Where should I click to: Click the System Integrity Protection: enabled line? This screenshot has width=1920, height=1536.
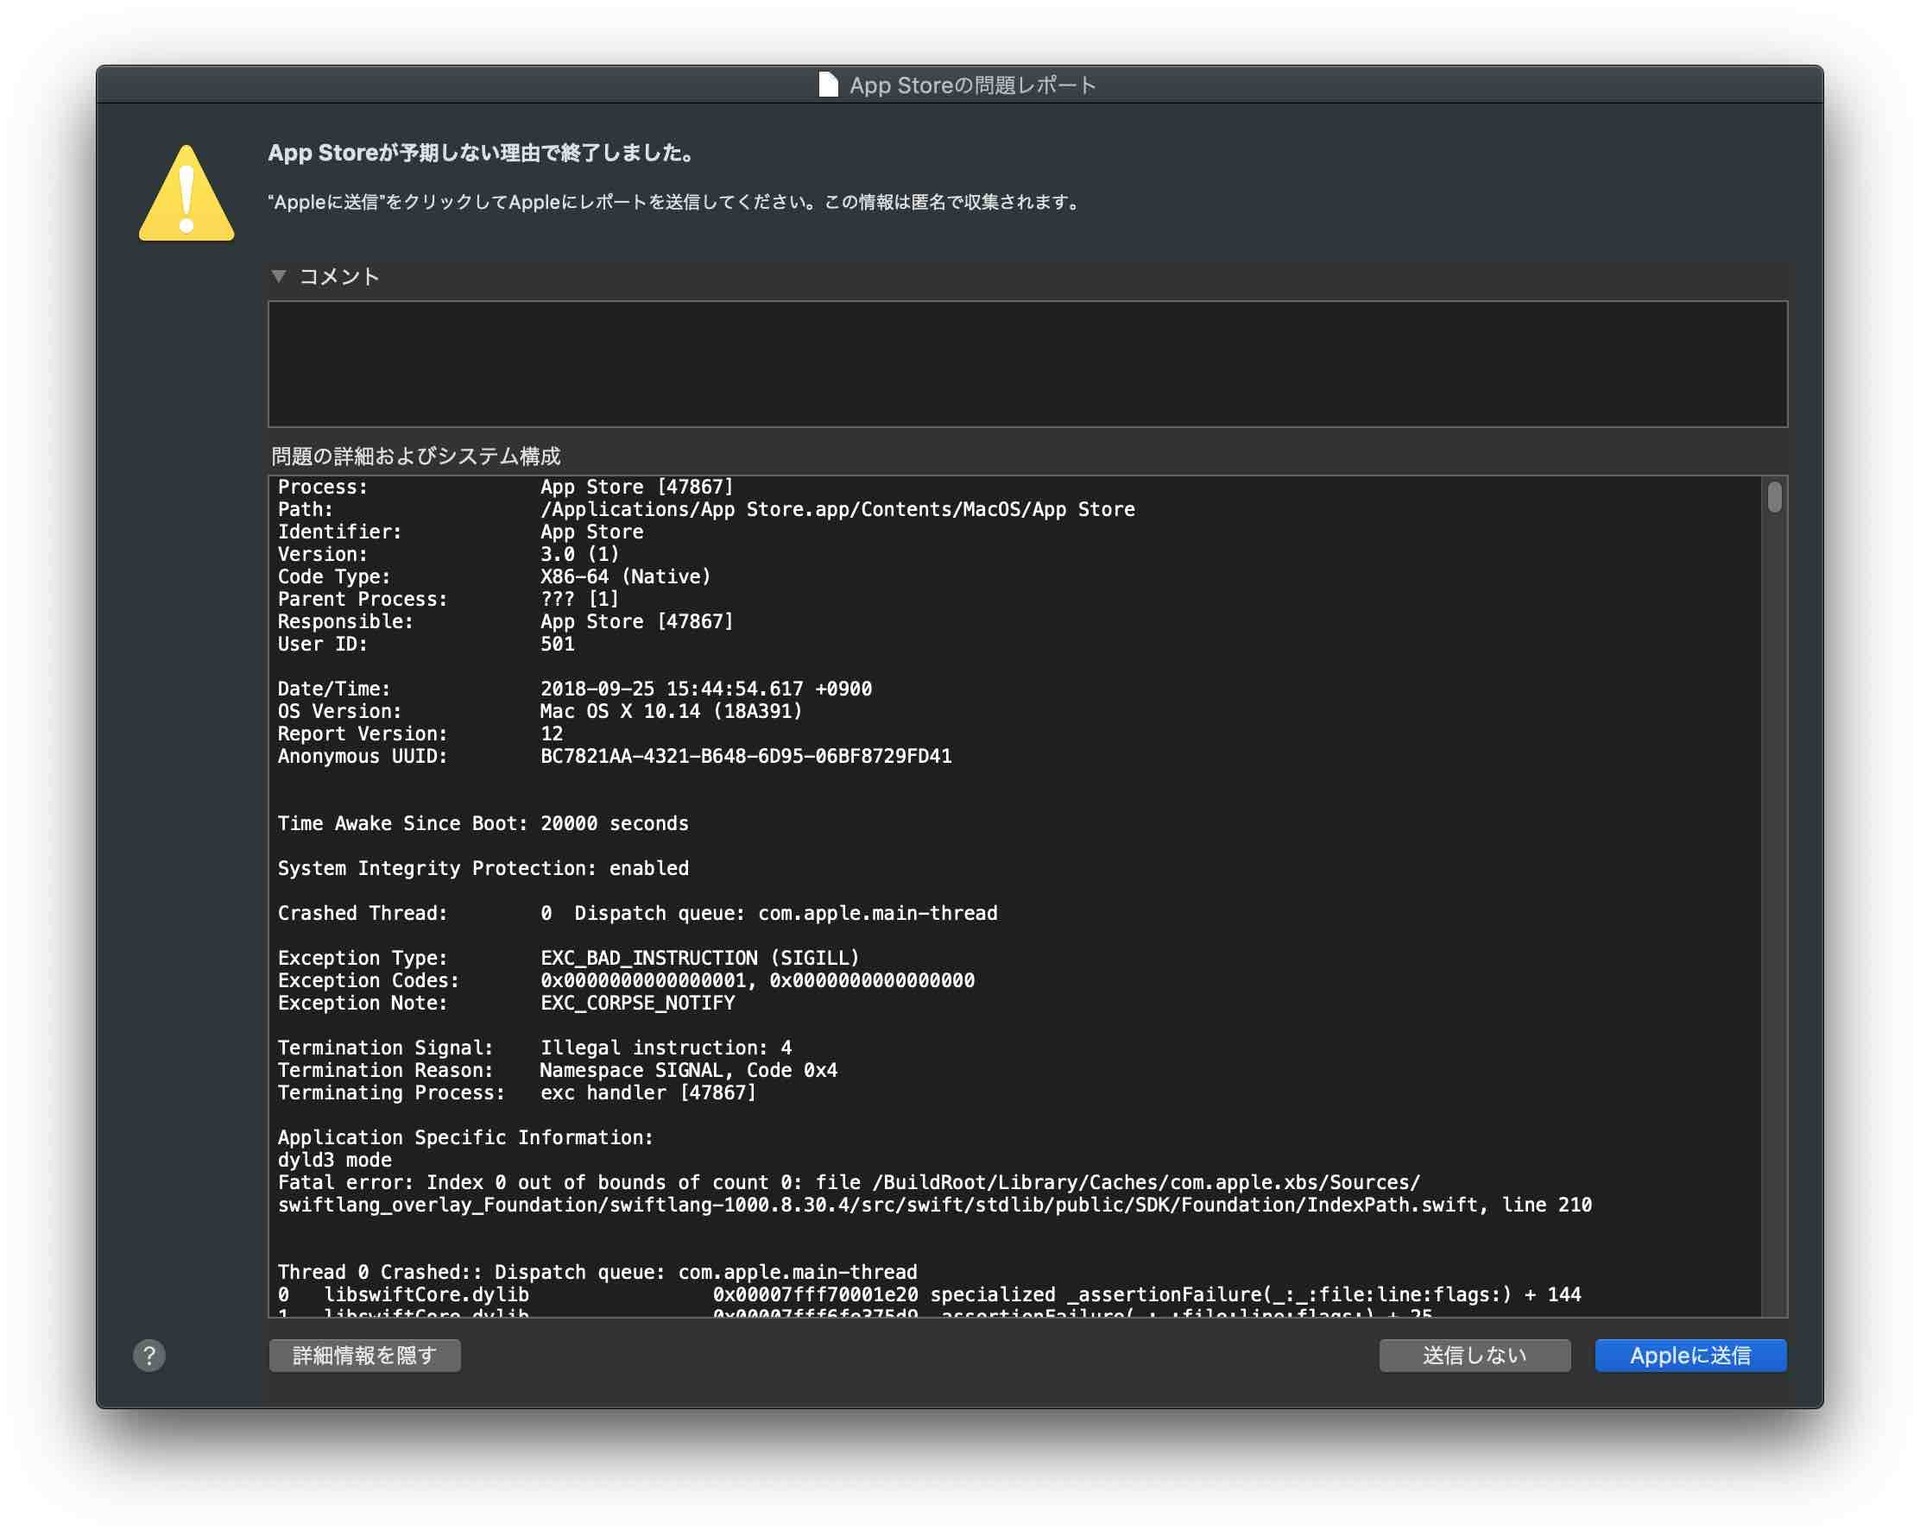point(483,868)
